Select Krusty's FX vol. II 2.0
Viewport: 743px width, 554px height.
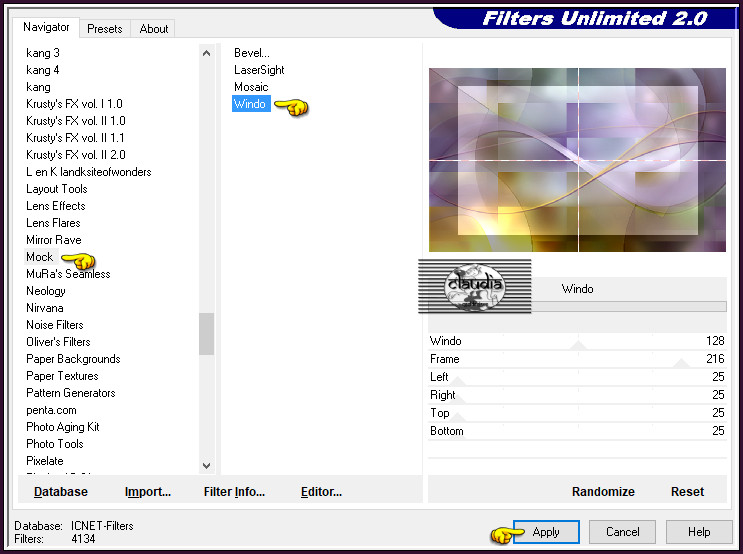(x=76, y=155)
